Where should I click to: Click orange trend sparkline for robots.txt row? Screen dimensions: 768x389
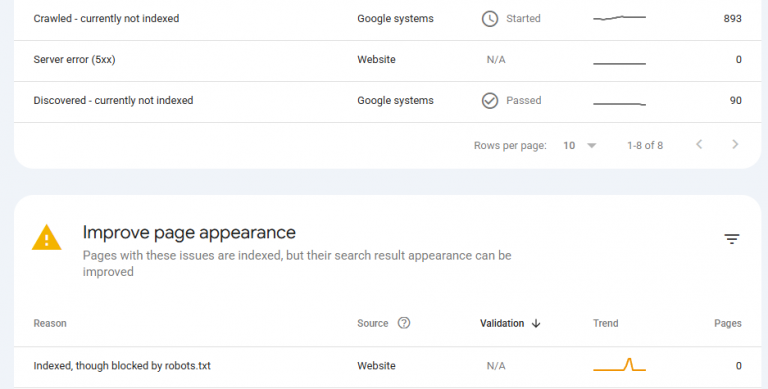619,365
